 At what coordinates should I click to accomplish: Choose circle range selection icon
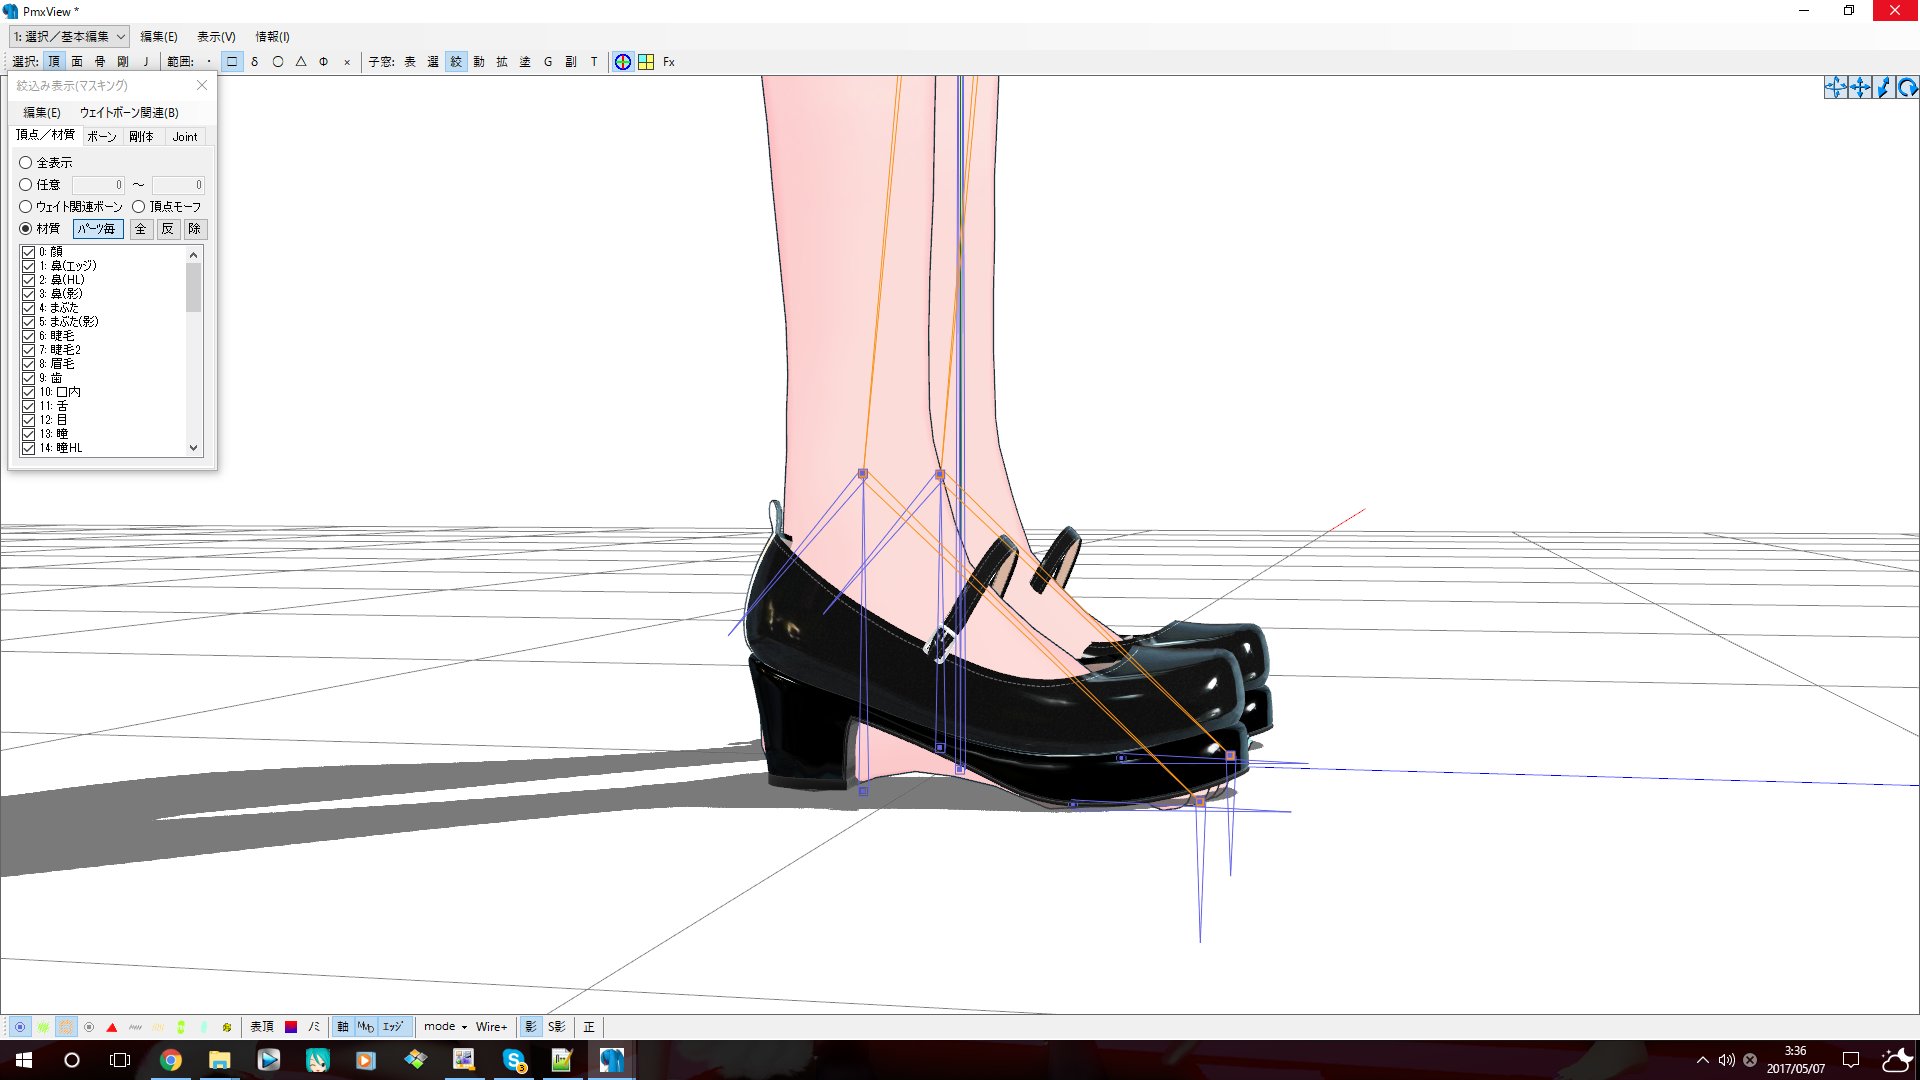tap(278, 62)
